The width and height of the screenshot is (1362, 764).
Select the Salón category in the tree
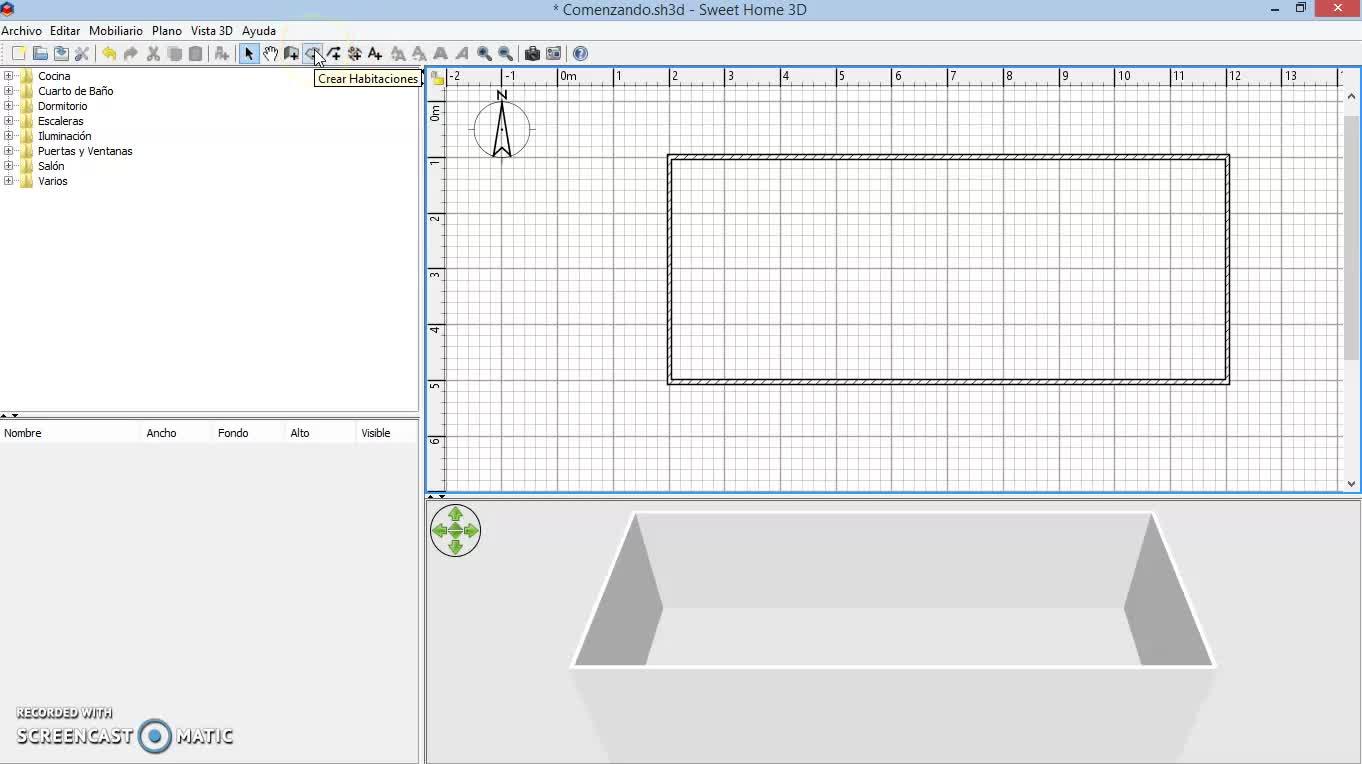point(51,166)
